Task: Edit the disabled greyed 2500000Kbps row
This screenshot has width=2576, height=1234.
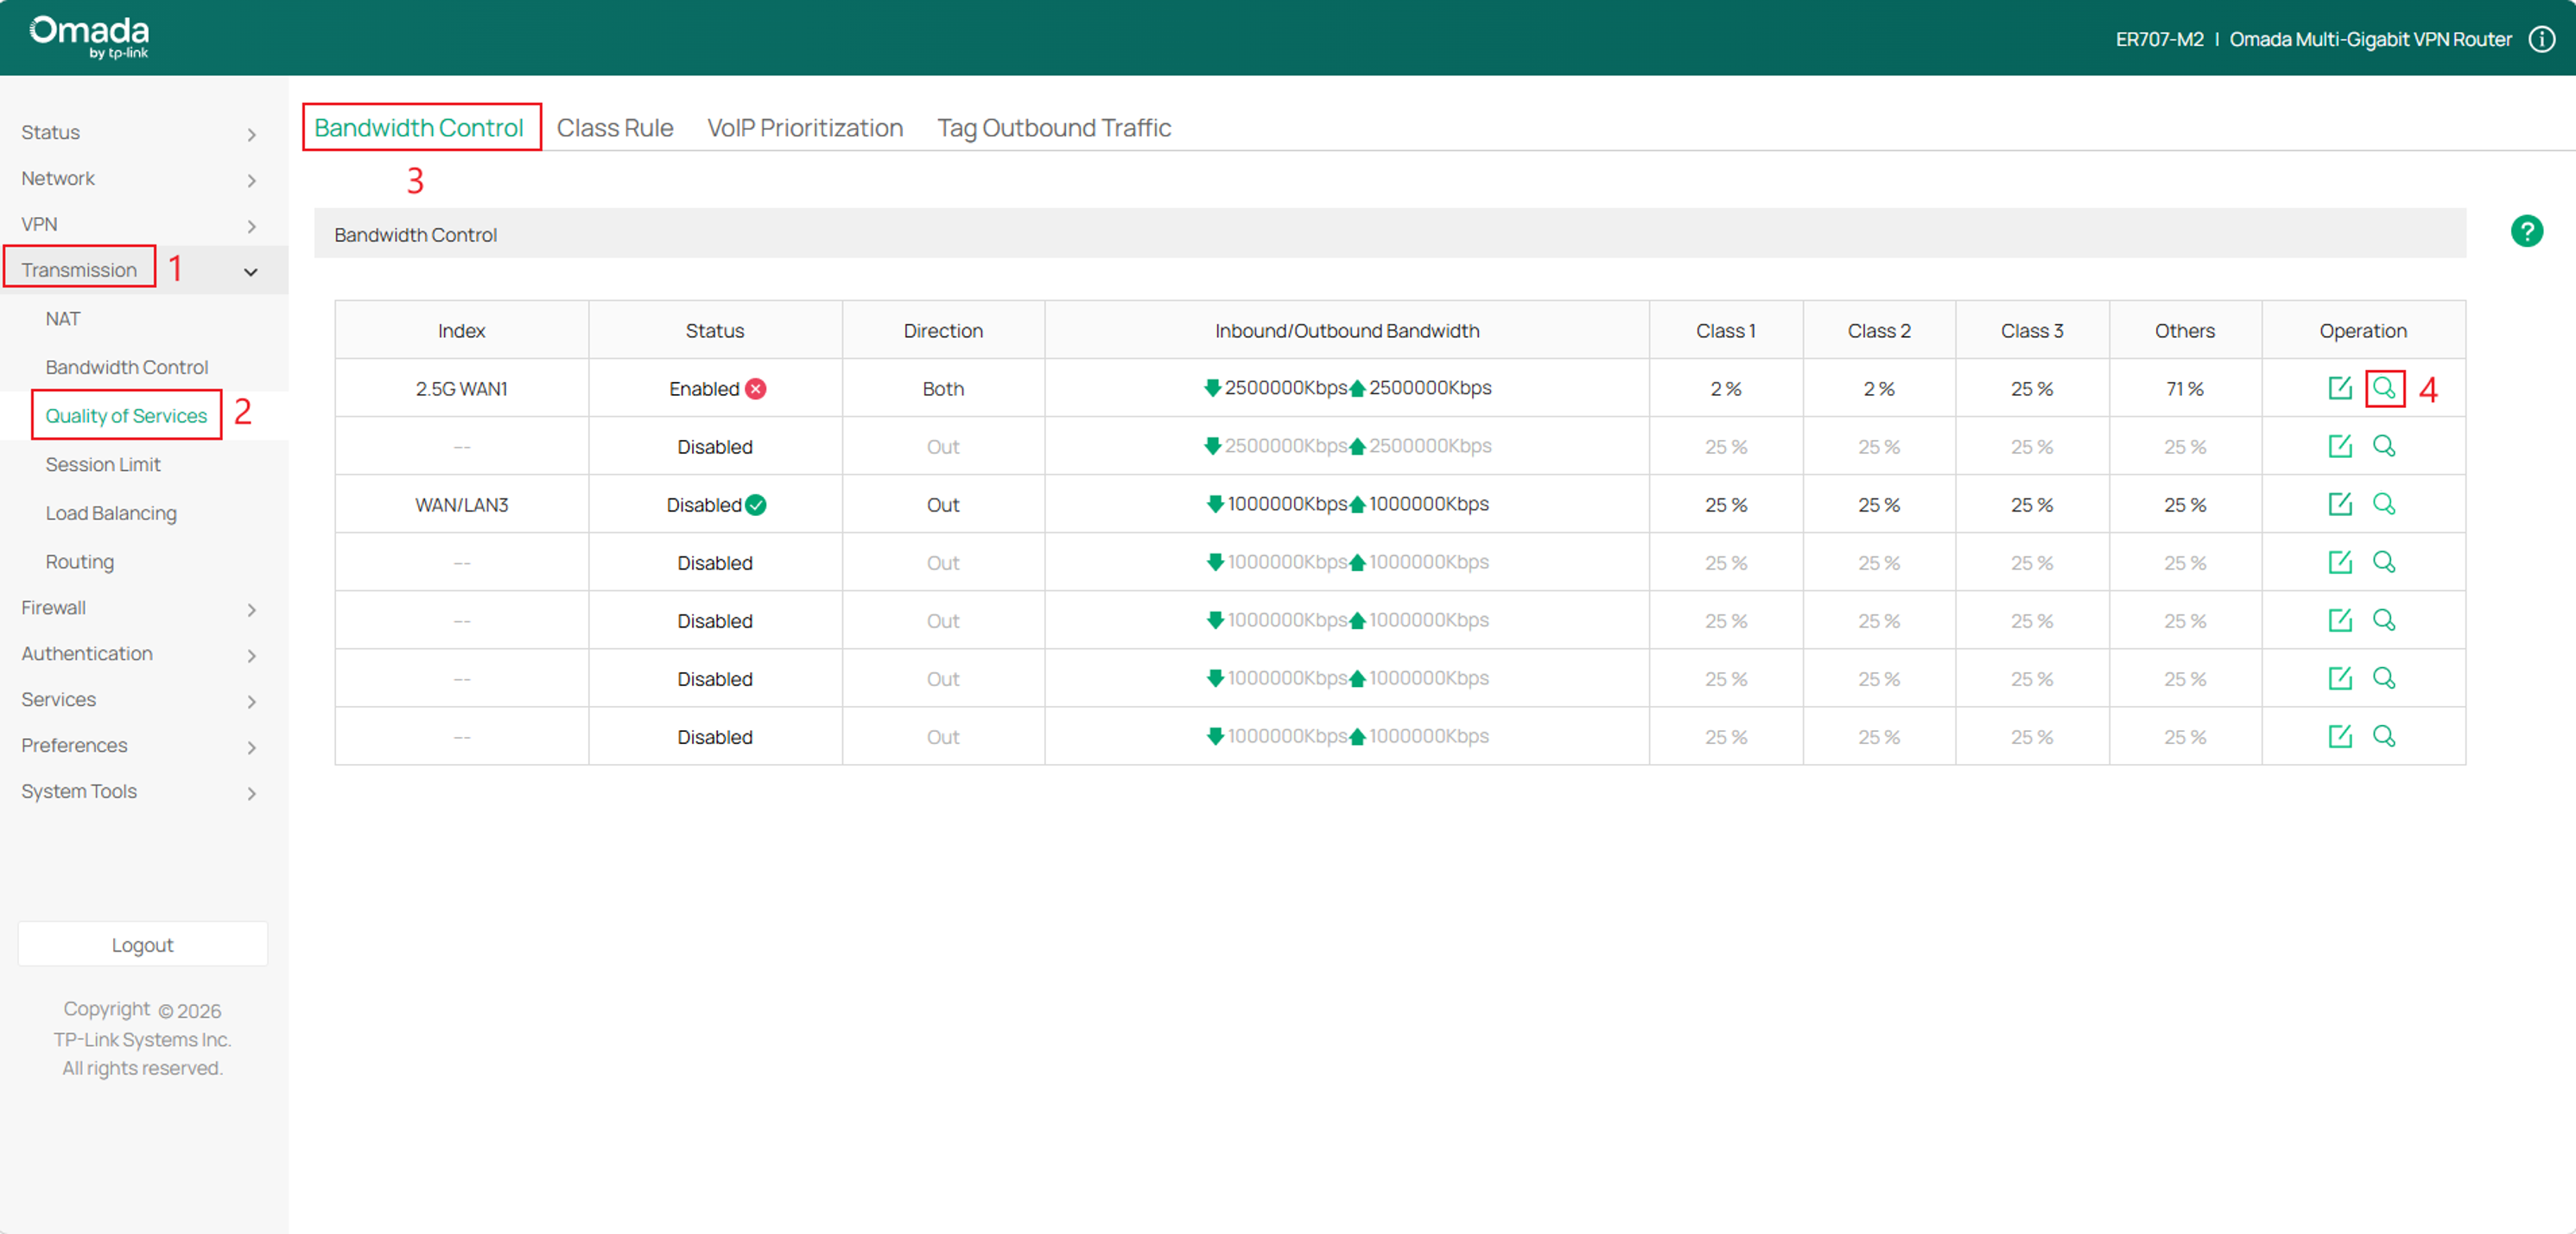Action: click(x=2339, y=446)
